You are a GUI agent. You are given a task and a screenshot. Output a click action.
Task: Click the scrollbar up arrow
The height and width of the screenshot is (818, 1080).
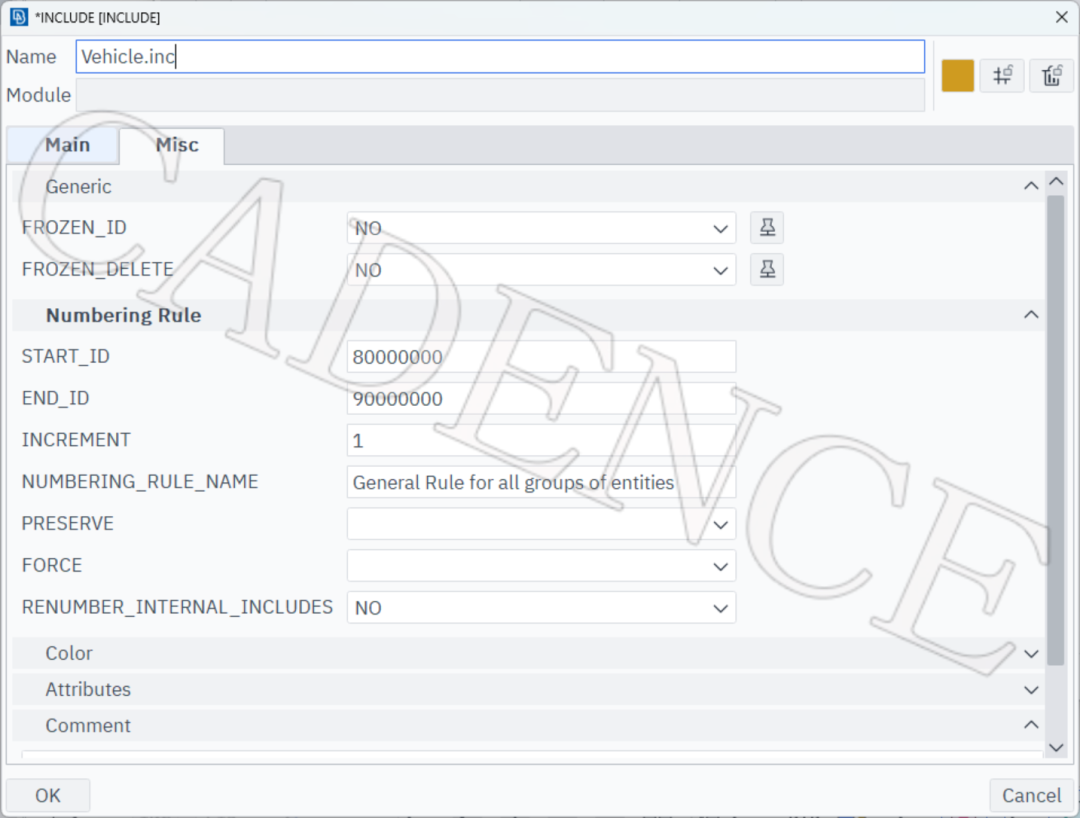[1056, 182]
